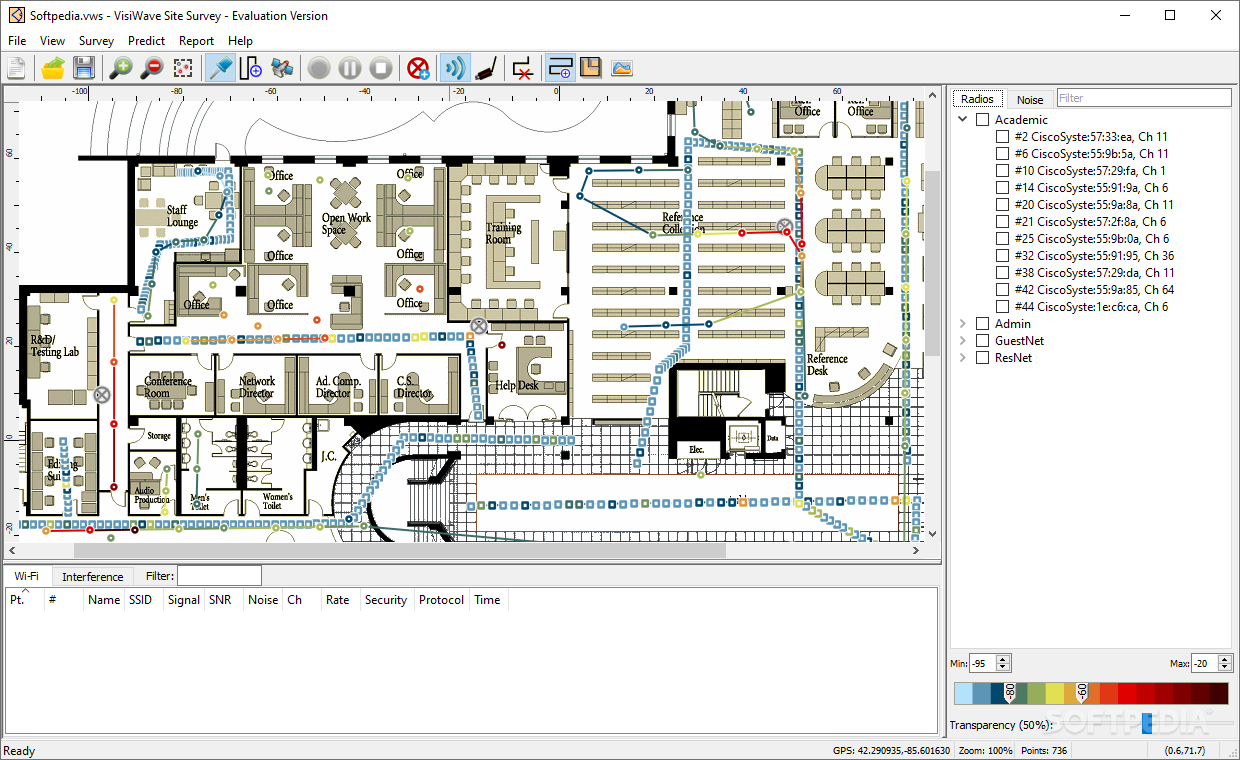Save the survey with the floppy disk icon

tap(84, 68)
